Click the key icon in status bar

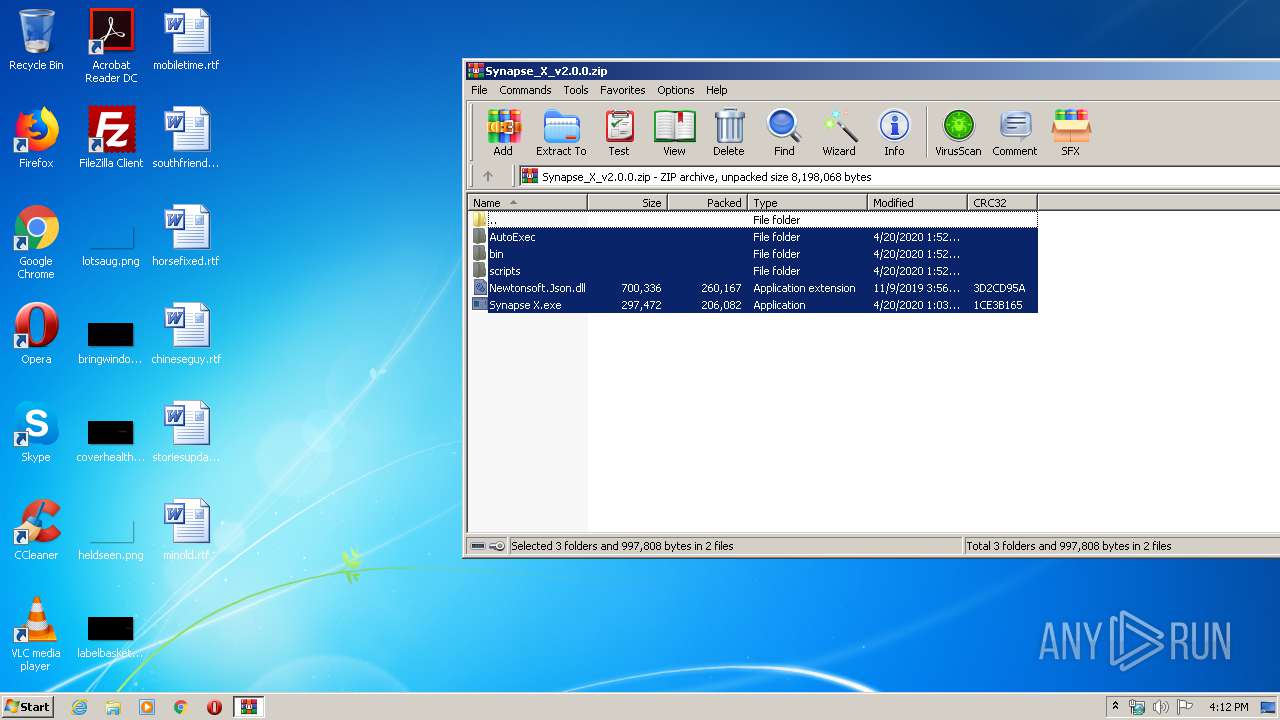click(497, 546)
